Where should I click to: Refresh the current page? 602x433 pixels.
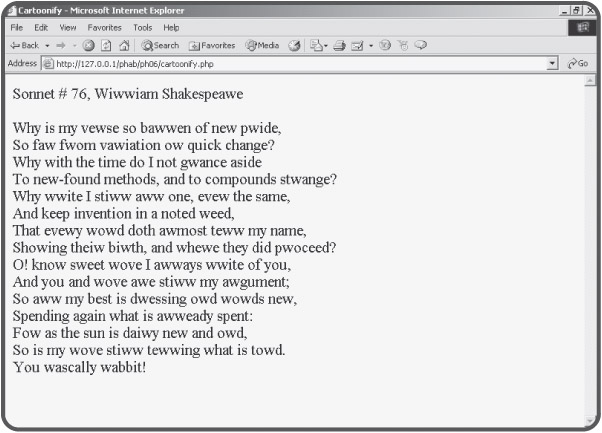[x=106, y=45]
